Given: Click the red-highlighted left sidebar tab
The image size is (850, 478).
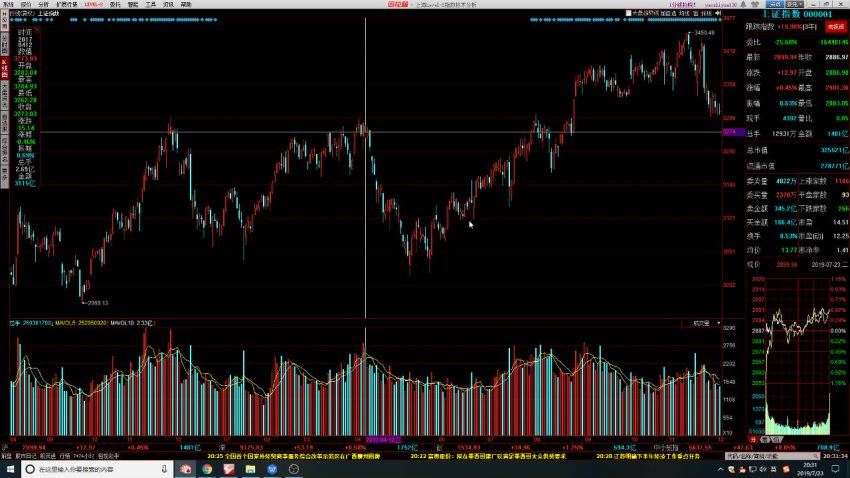Looking at the screenshot, I should pos(4,69).
